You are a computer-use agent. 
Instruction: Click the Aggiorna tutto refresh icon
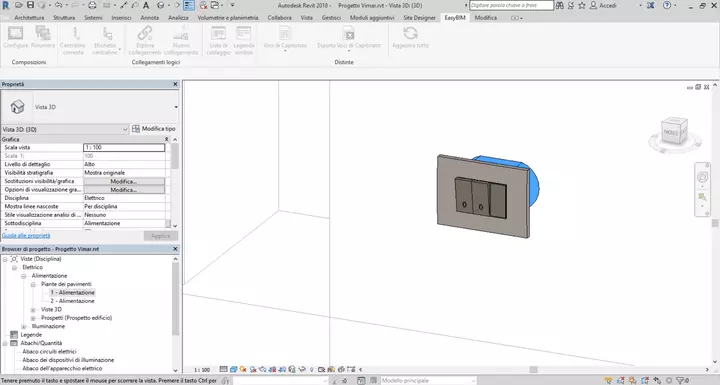point(410,33)
